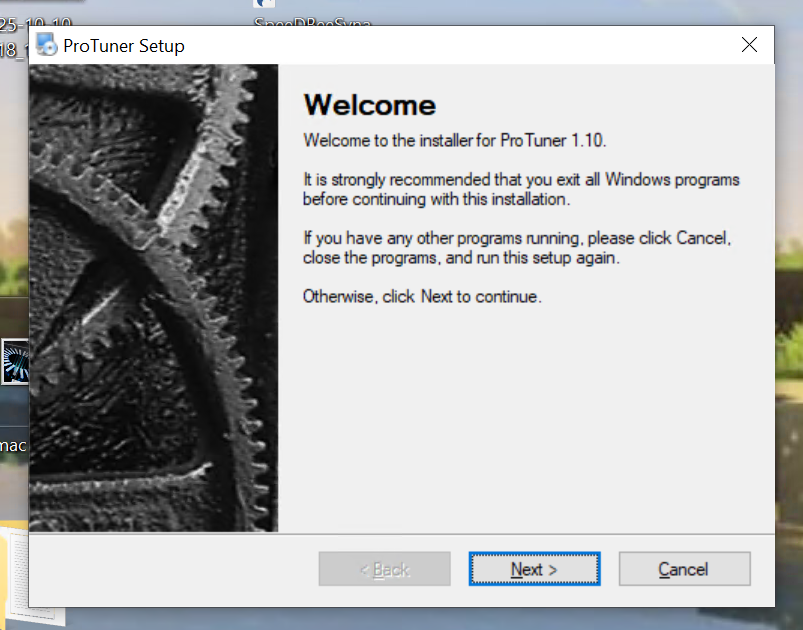
Task: Click the ProTuner installer icon in title bar
Action: (x=46, y=45)
